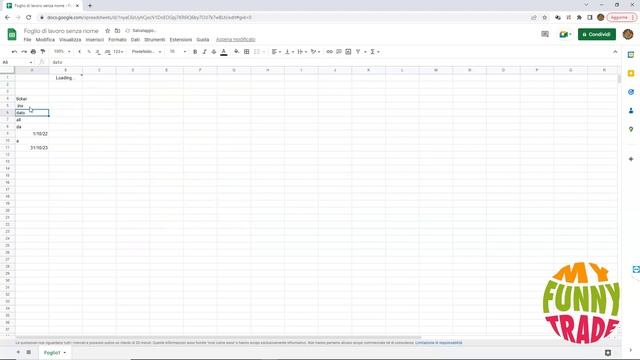Toggle strikethrough formatting

click(x=214, y=52)
